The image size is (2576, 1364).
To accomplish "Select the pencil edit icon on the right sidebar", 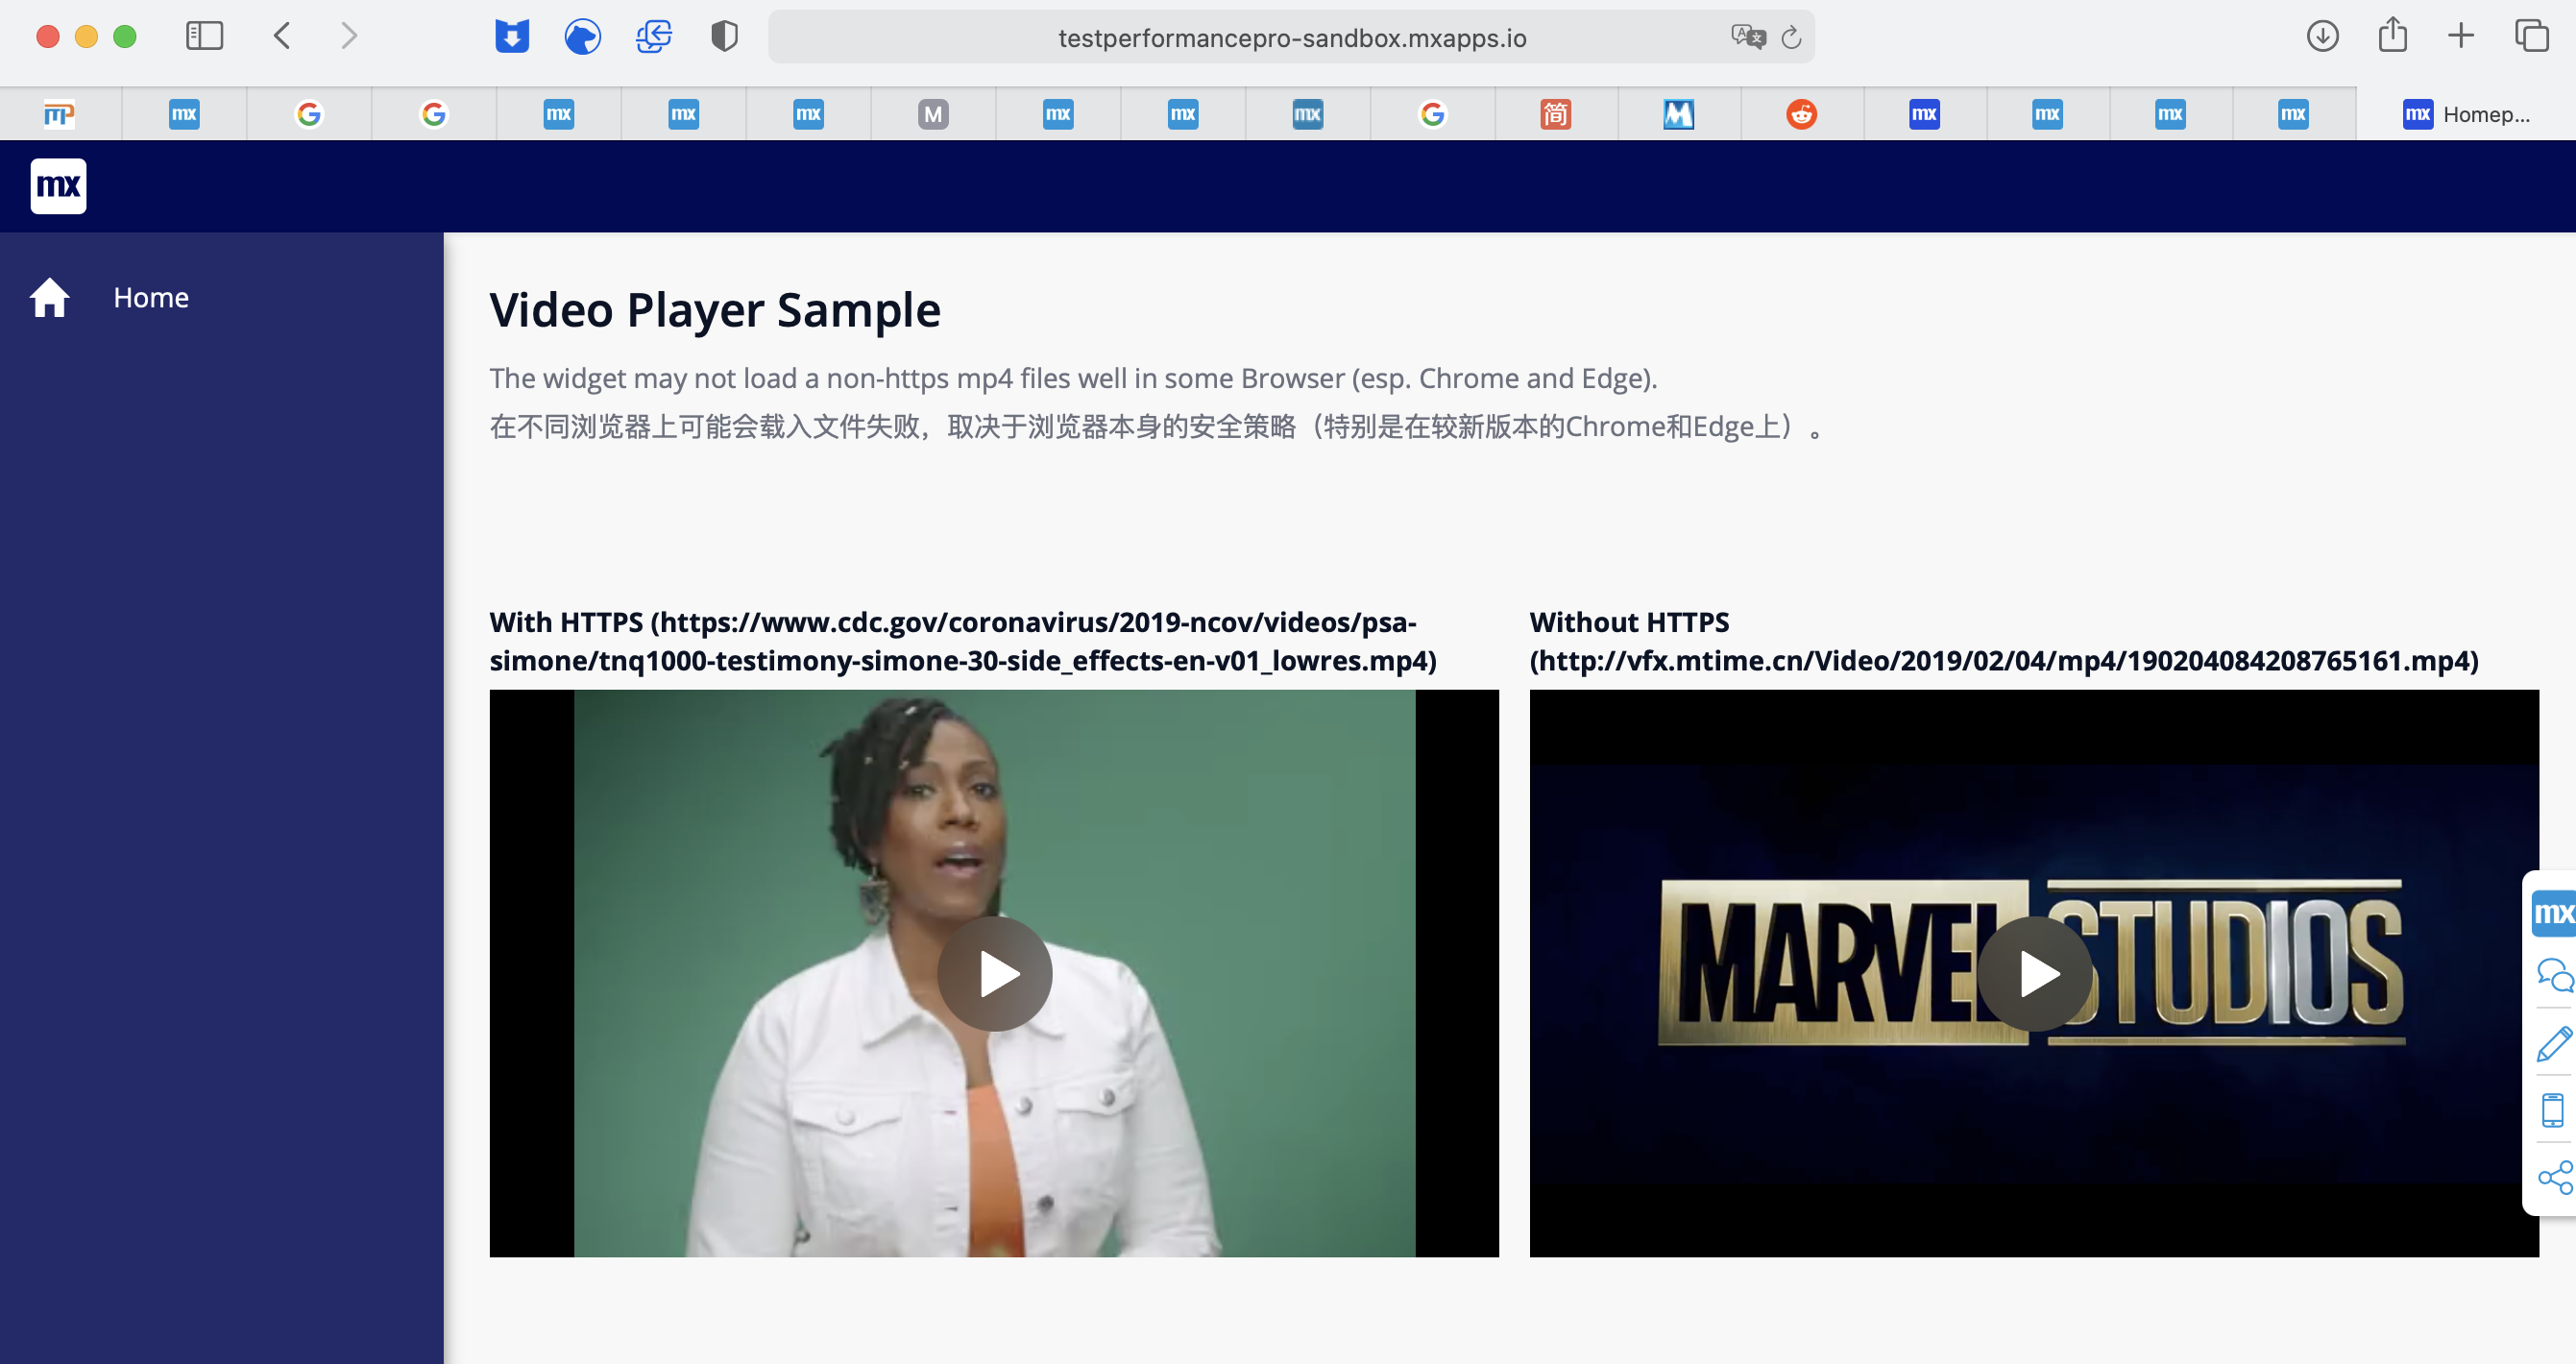I will (2553, 1043).
